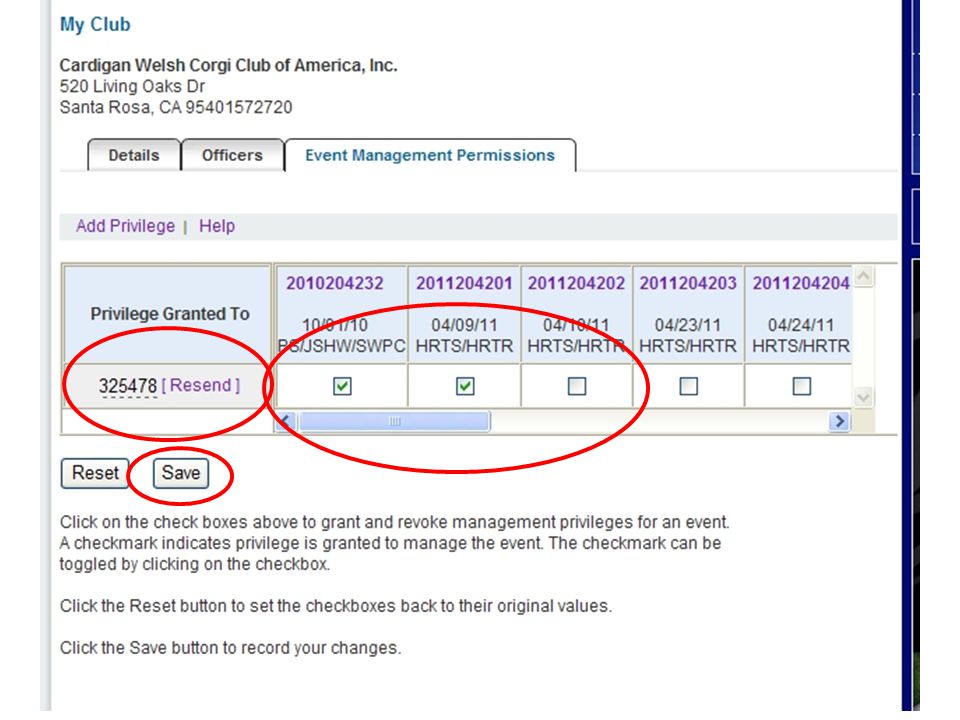Image resolution: width=960 pixels, height=720 pixels.
Task: Open event 2011204203 header link
Action: click(688, 283)
